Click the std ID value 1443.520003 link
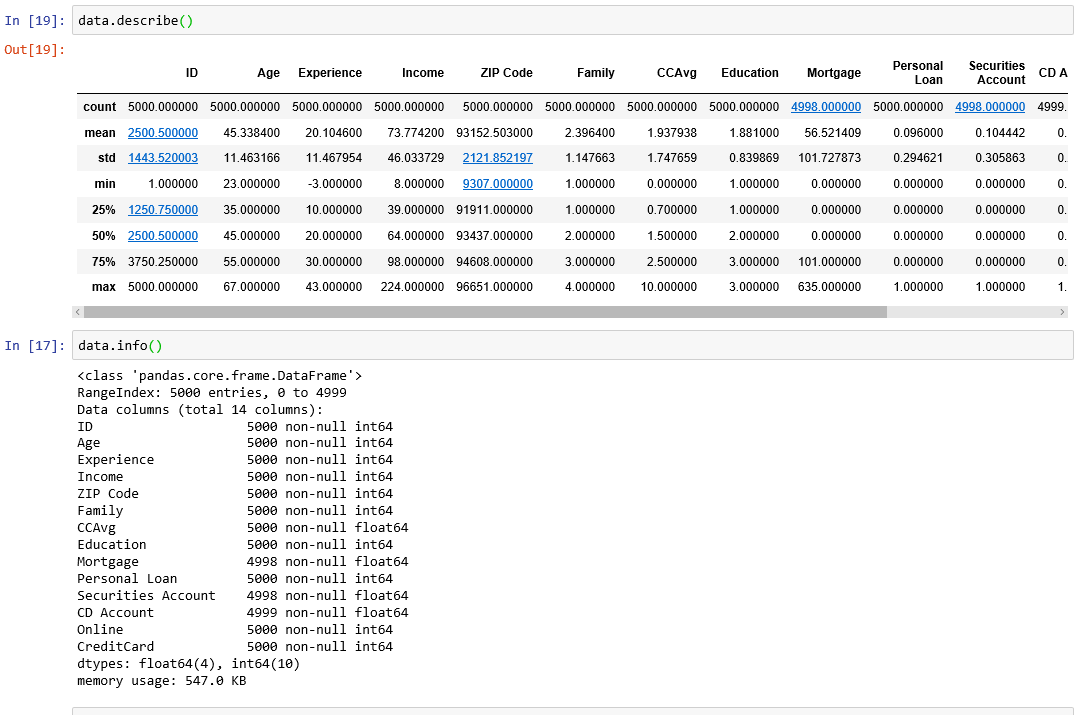Image resolution: width=1083 pixels, height=715 pixels. (x=162, y=159)
